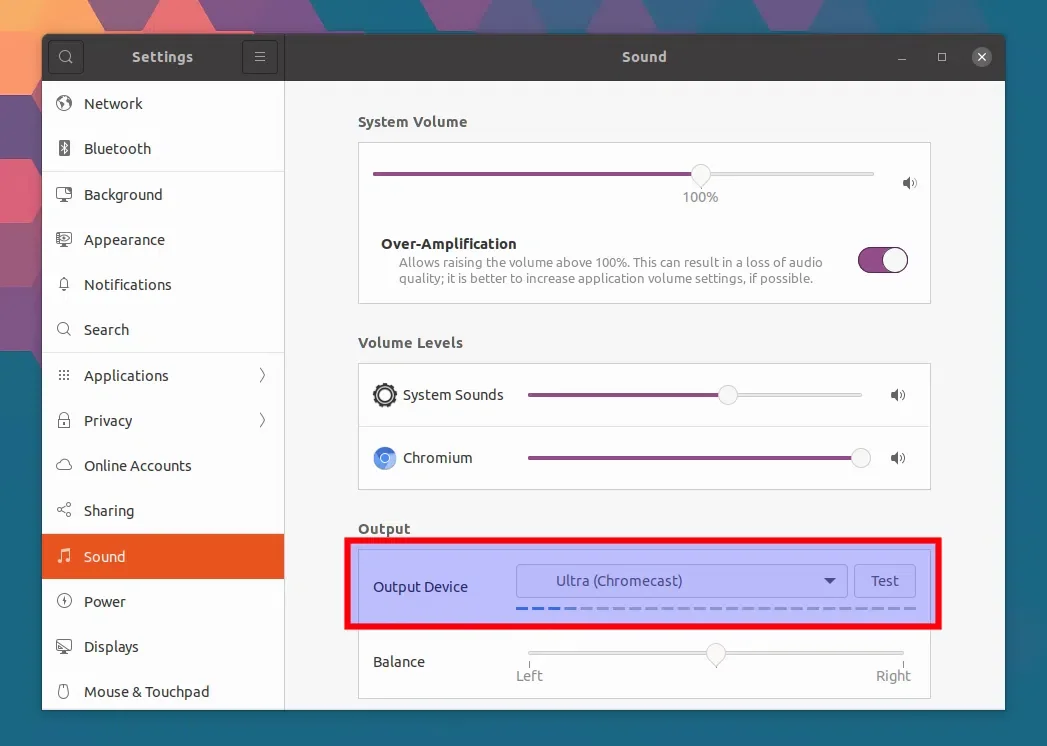The height and width of the screenshot is (746, 1047).
Task: Open Sharing settings
Action: tap(163, 511)
